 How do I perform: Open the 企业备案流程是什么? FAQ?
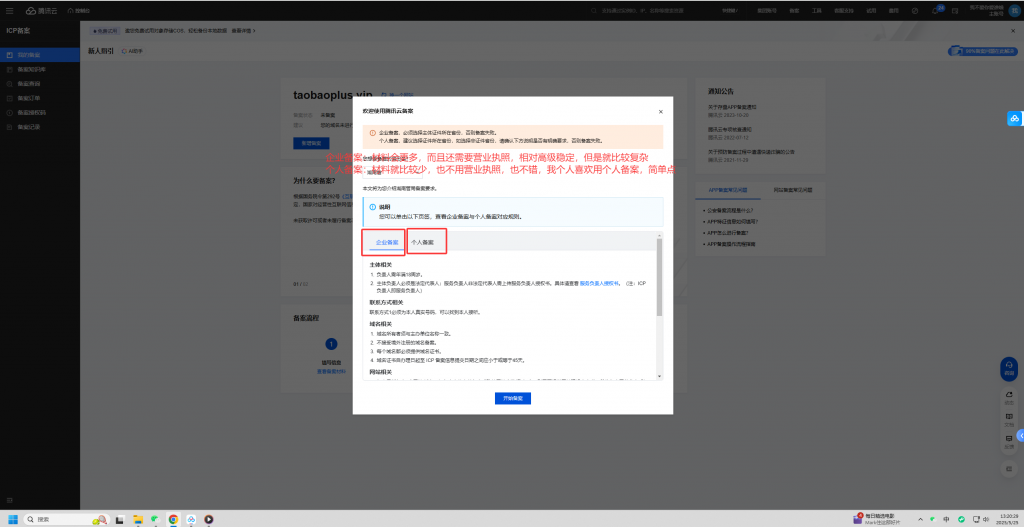tap(728, 210)
